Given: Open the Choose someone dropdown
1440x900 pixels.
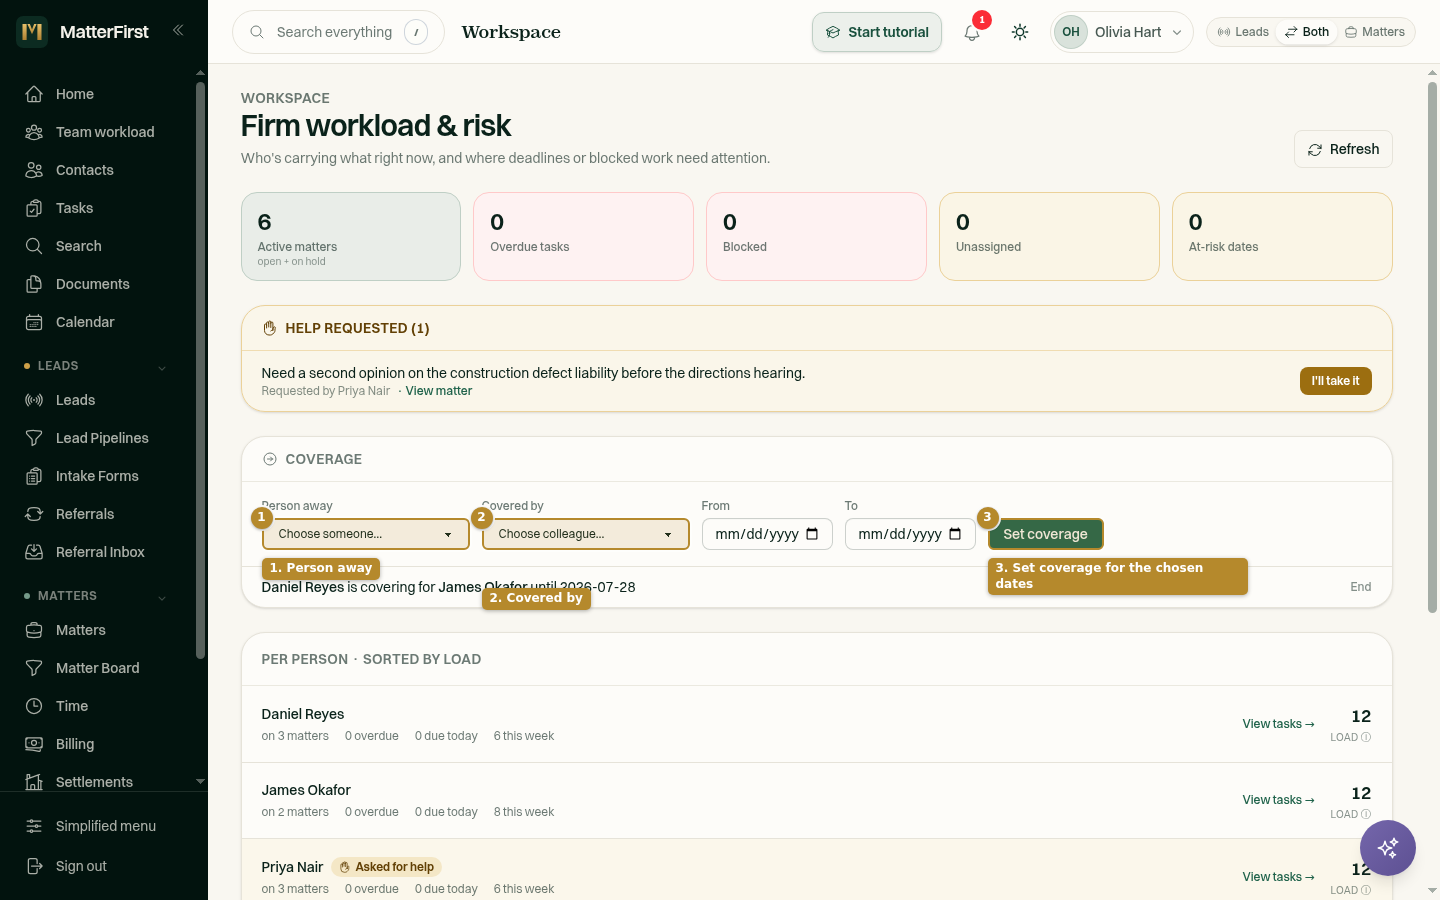Looking at the screenshot, I should (x=366, y=534).
